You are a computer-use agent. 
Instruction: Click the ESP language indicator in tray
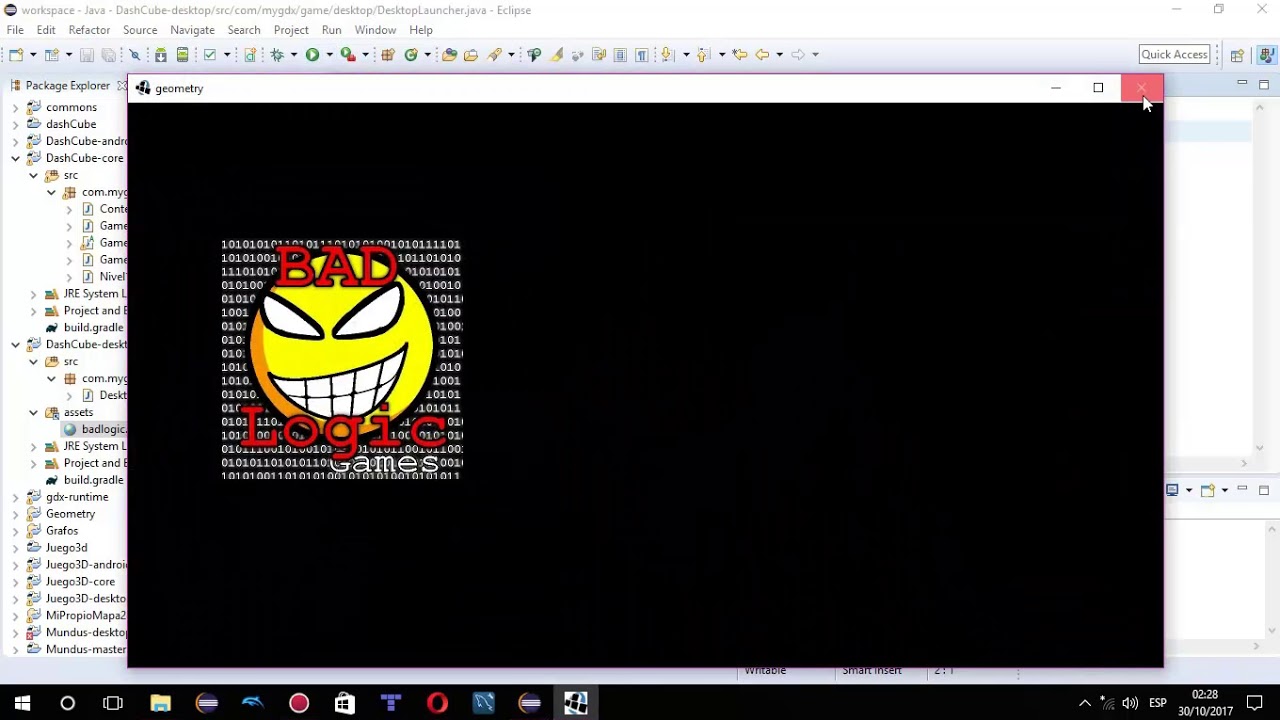click(x=1158, y=703)
